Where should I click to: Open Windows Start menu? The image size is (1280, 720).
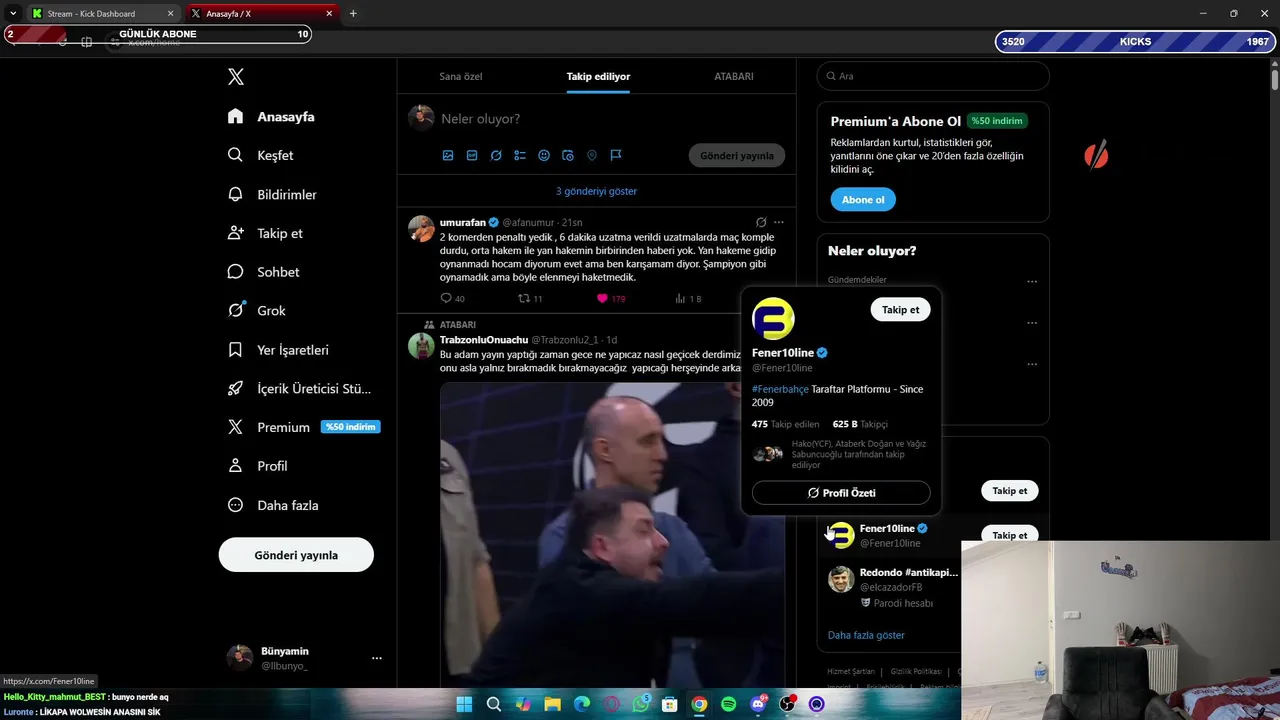464,704
